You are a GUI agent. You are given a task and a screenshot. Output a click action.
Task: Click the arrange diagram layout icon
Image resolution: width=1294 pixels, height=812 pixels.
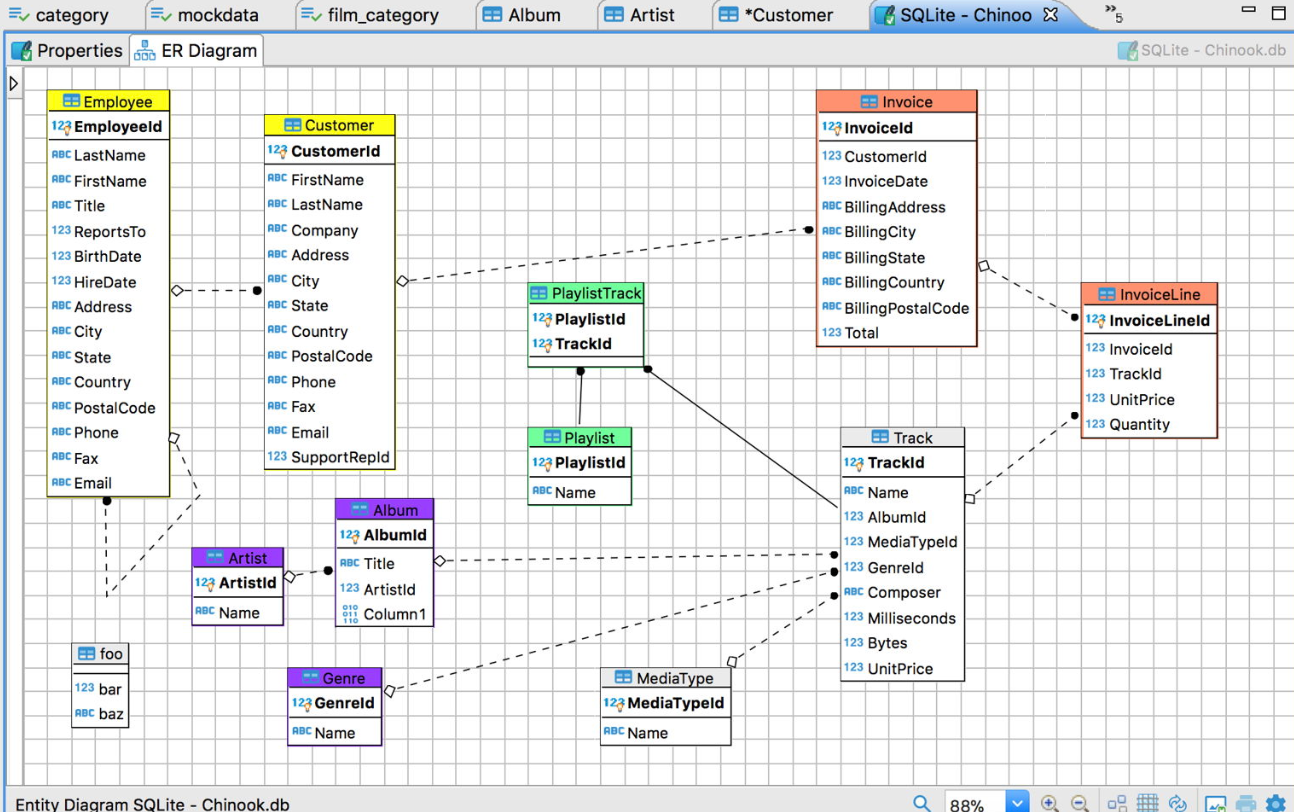(1117, 803)
